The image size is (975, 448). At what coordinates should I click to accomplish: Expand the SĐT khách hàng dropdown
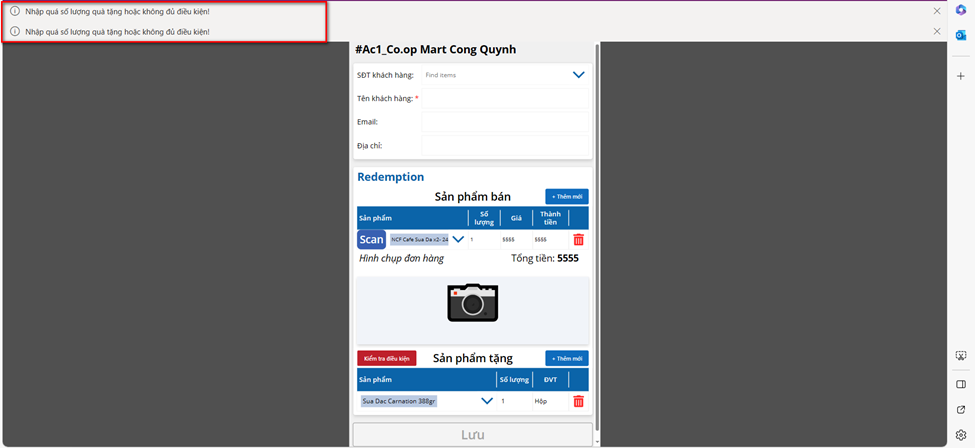tap(578, 75)
